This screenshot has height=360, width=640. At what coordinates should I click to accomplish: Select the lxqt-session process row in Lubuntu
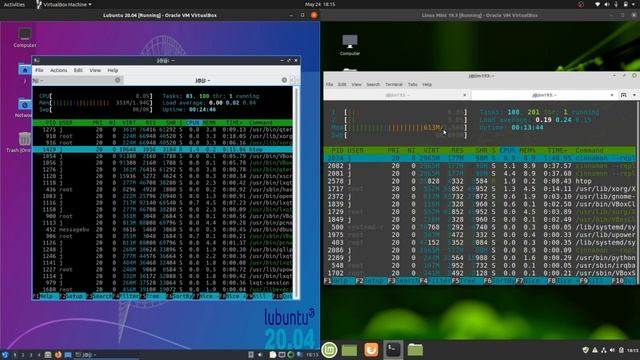(x=162, y=282)
